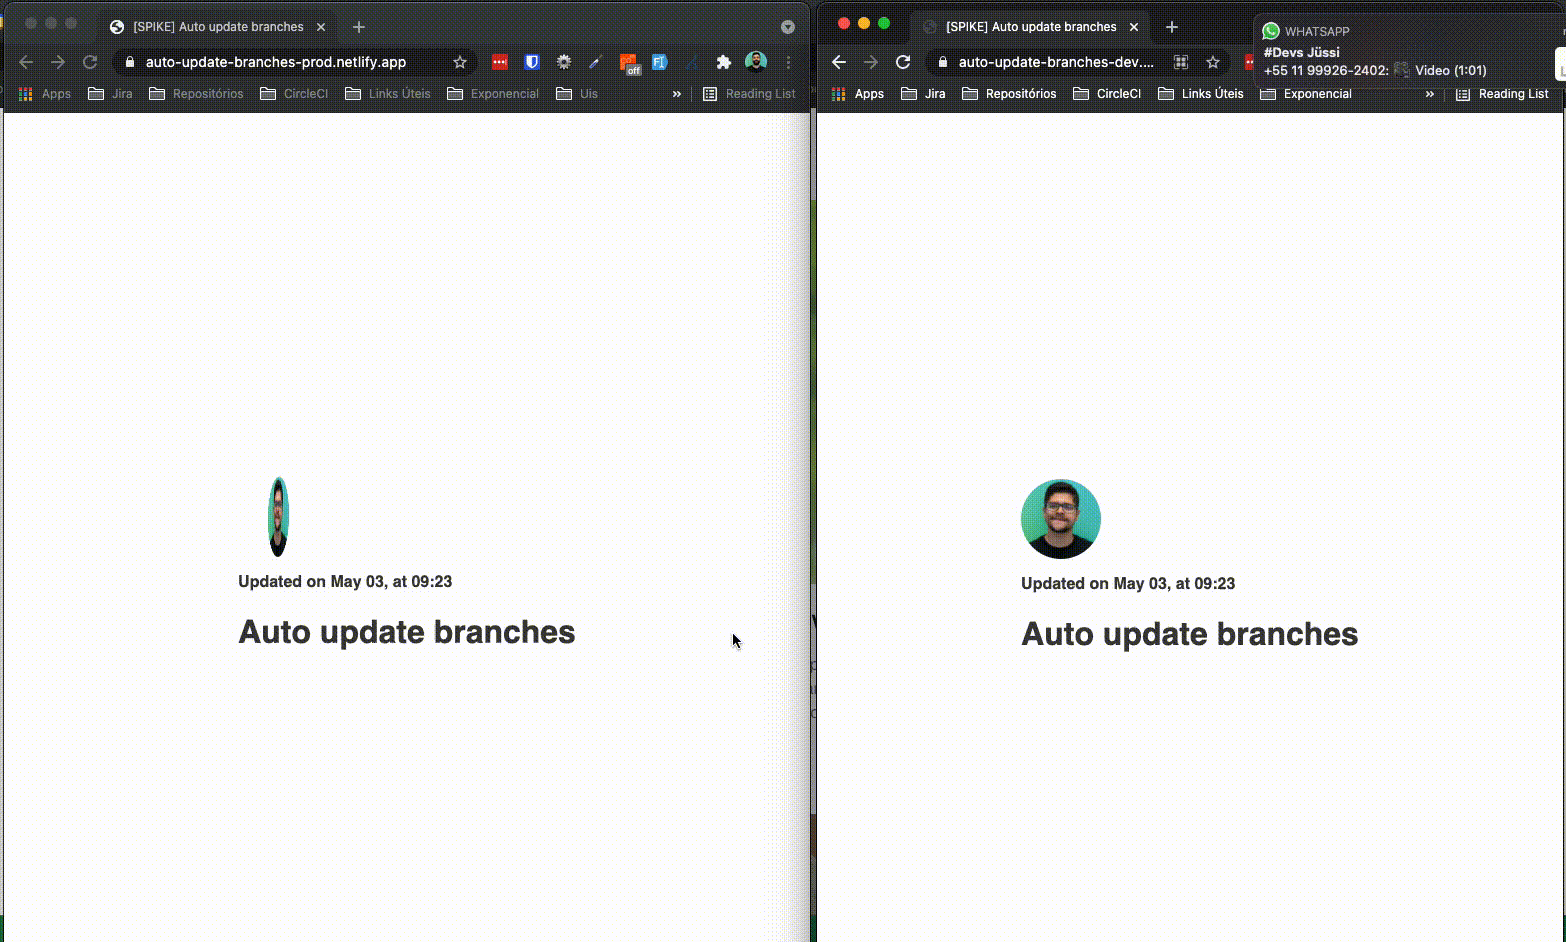Image resolution: width=1566 pixels, height=942 pixels.
Task: Open the Exponencial bookmark folder in the prod window
Action: pos(493,94)
